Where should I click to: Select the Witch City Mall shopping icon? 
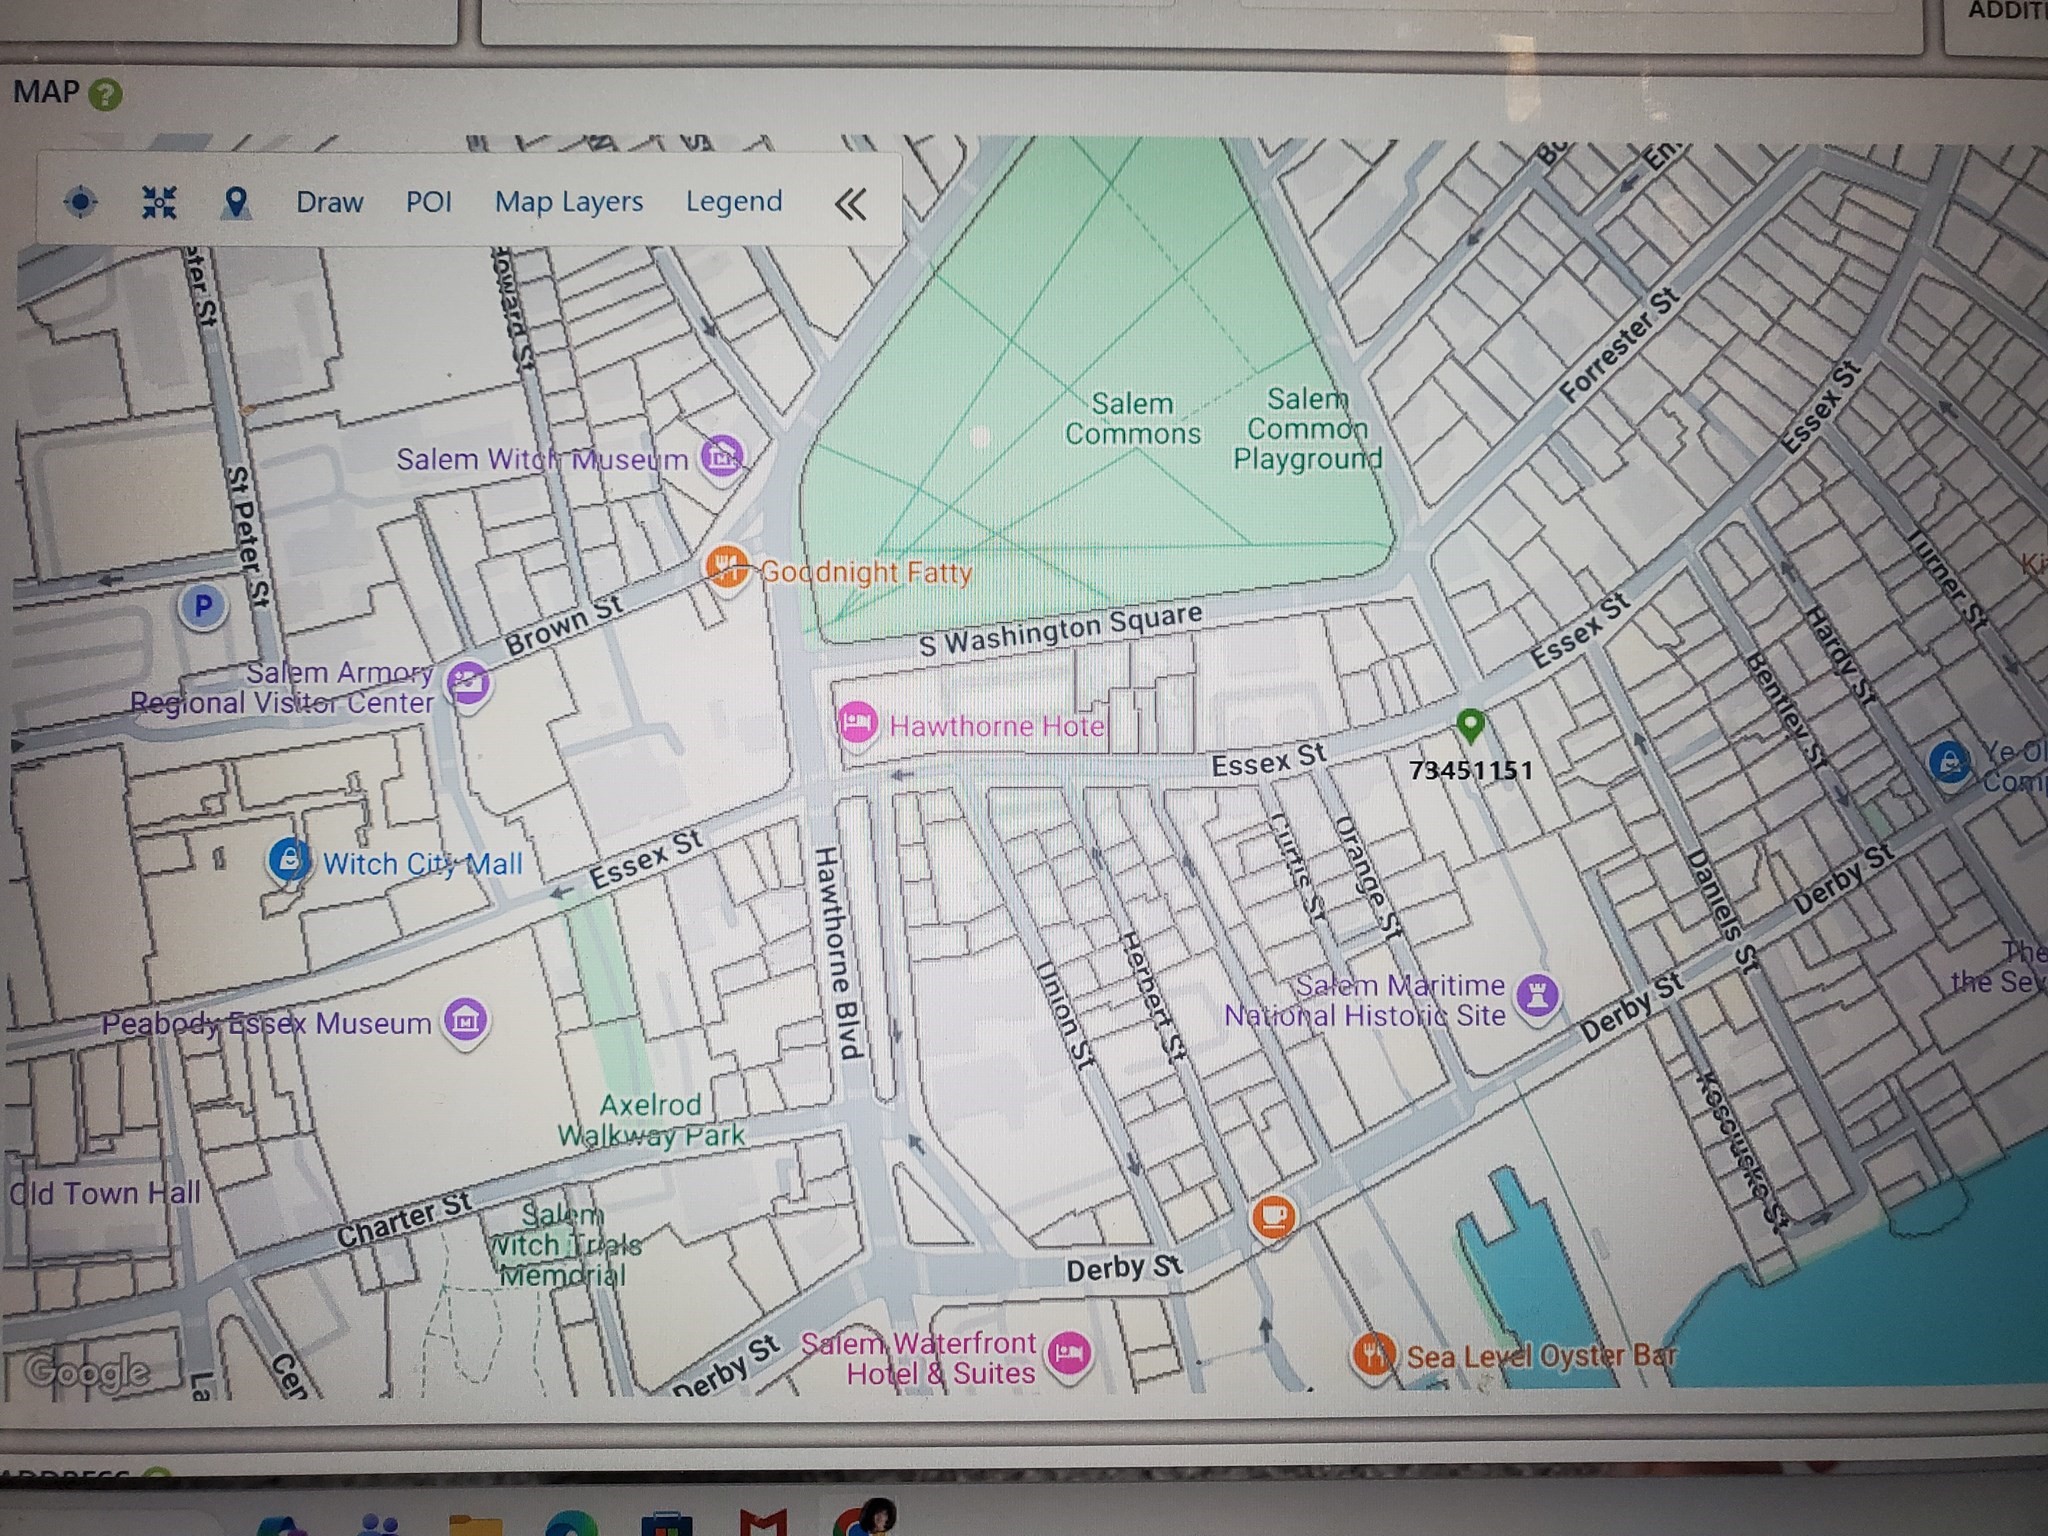(288, 860)
